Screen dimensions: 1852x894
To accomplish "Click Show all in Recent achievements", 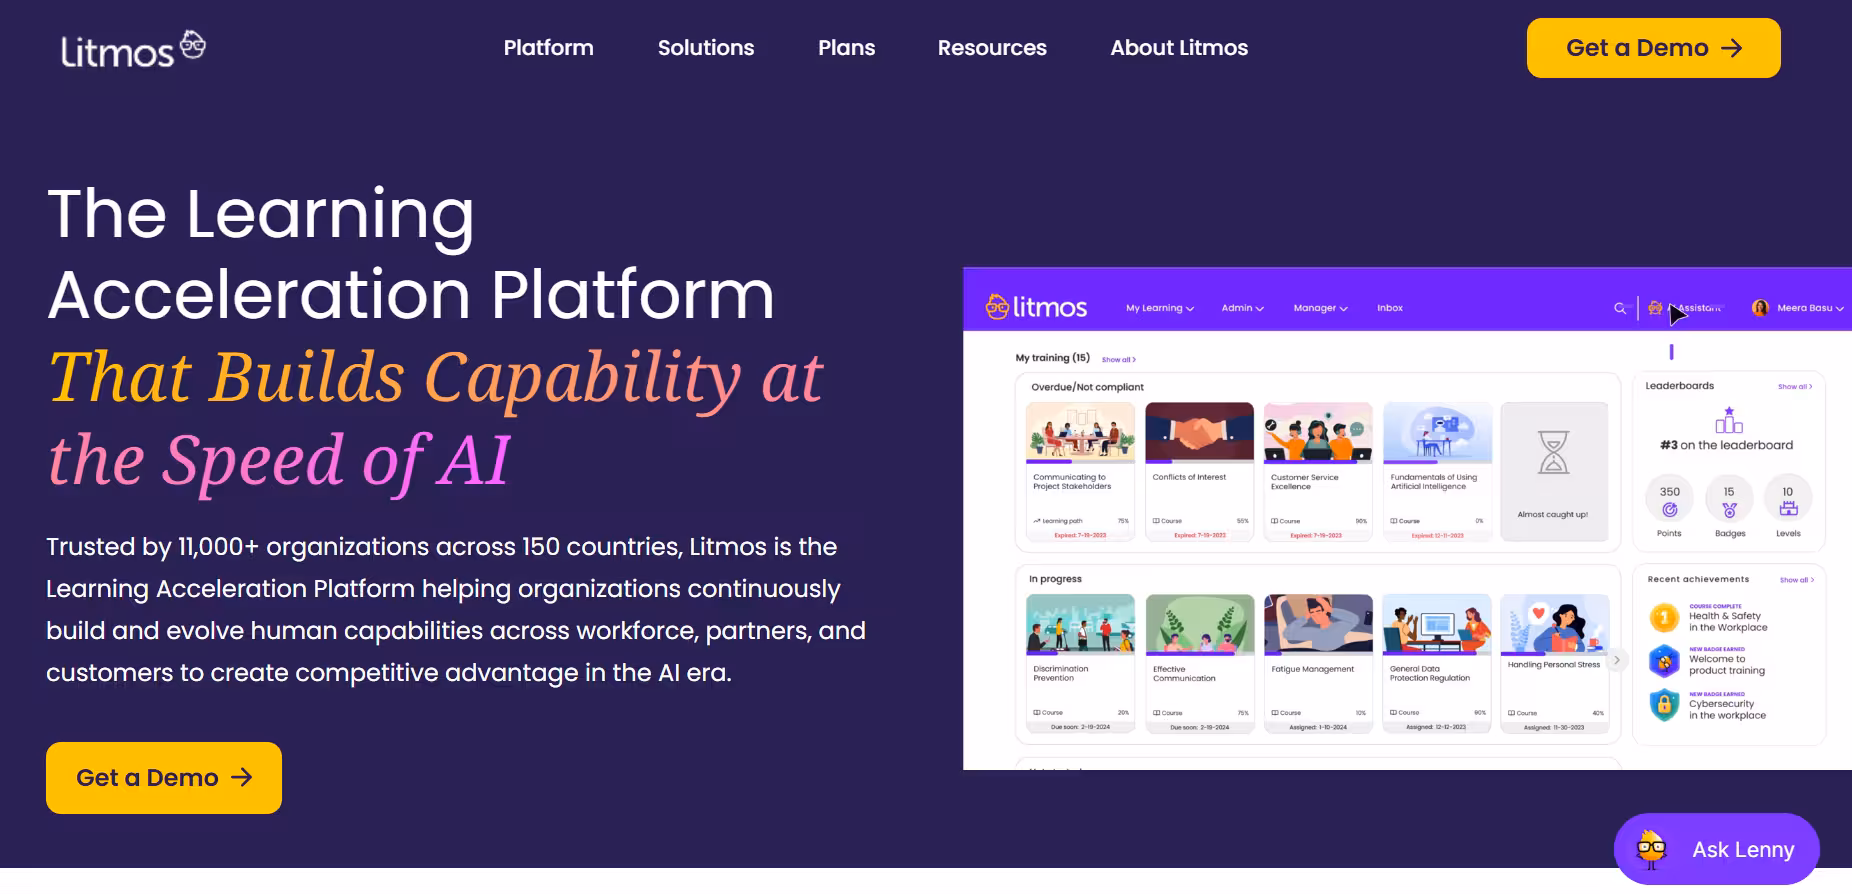I will point(1797,580).
